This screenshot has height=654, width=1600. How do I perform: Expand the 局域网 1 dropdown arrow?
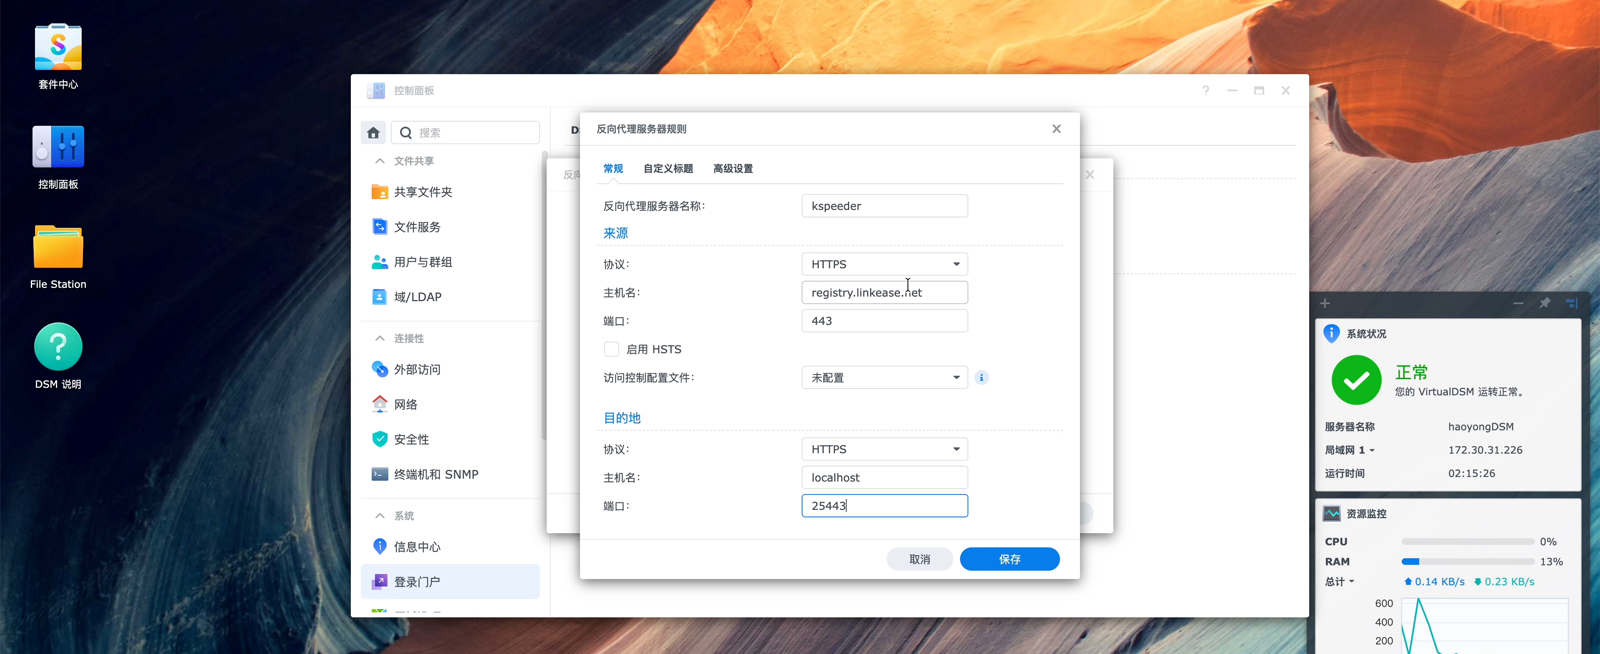pyautogui.click(x=1372, y=451)
